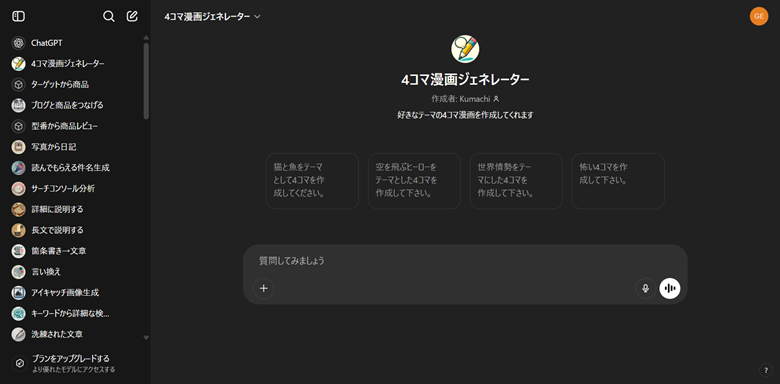The image size is (780, 384).
Task: Click the icon beside 長文で説明する
Action: click(x=18, y=230)
